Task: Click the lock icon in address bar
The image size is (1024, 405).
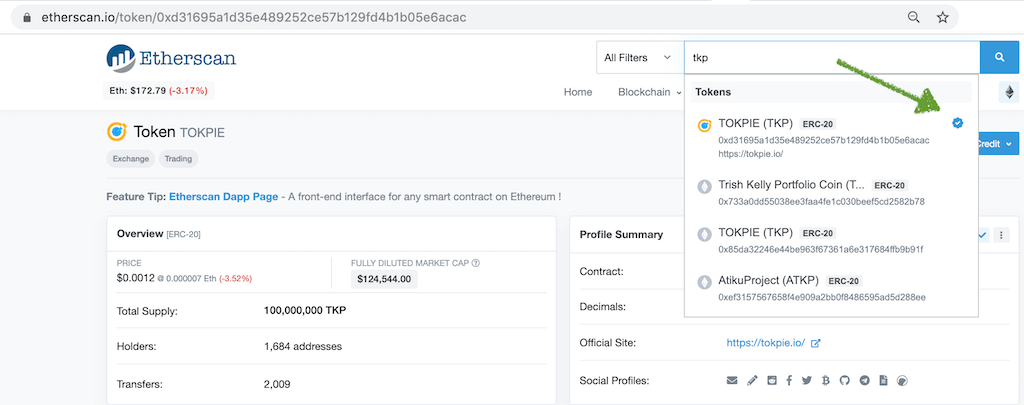Action: click(27, 18)
